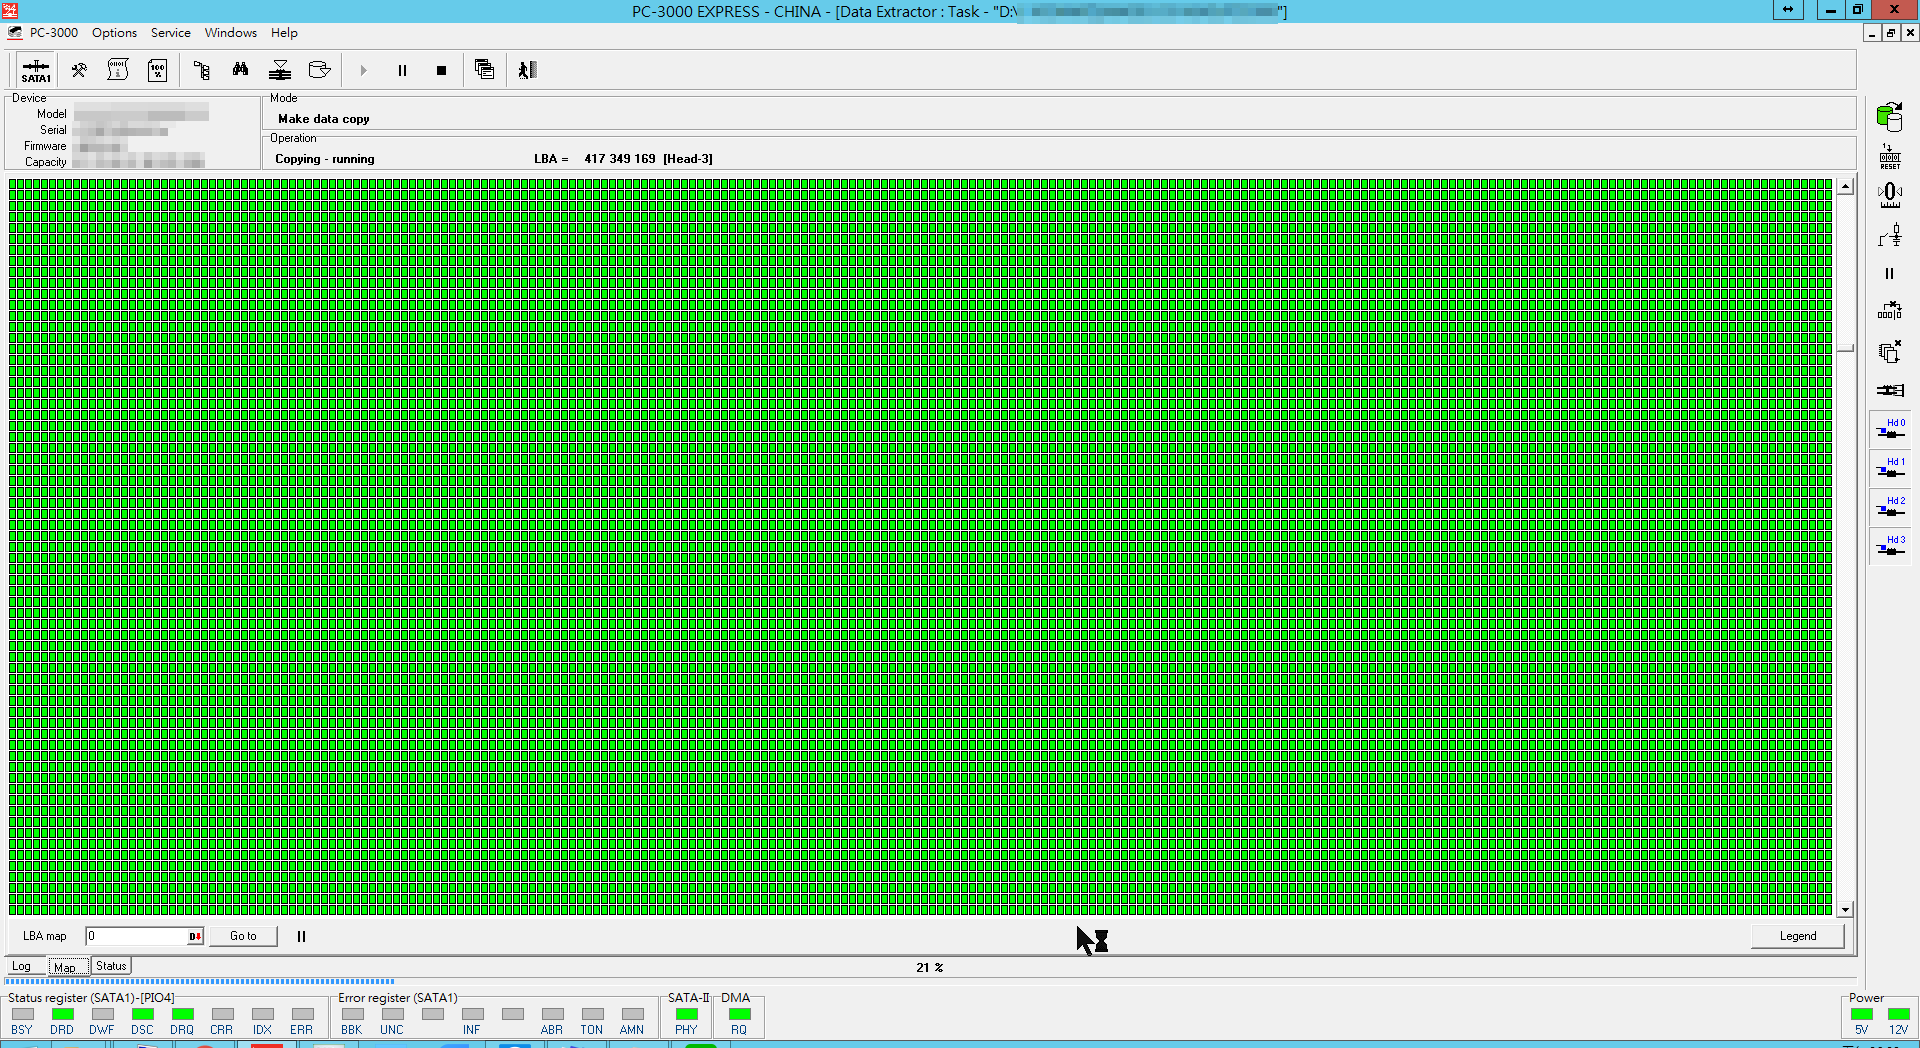Open the stacked windows icon
Viewport: 1920px width, 1048px height.
[x=485, y=70]
